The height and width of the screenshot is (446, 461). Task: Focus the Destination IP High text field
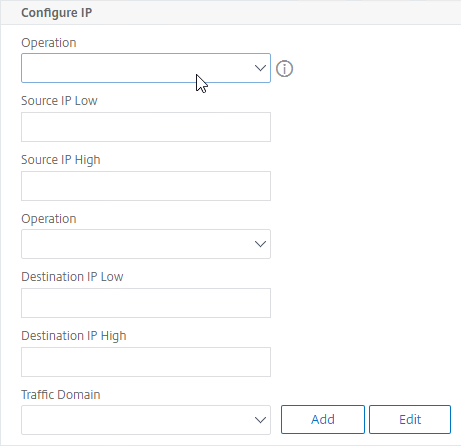tap(146, 362)
